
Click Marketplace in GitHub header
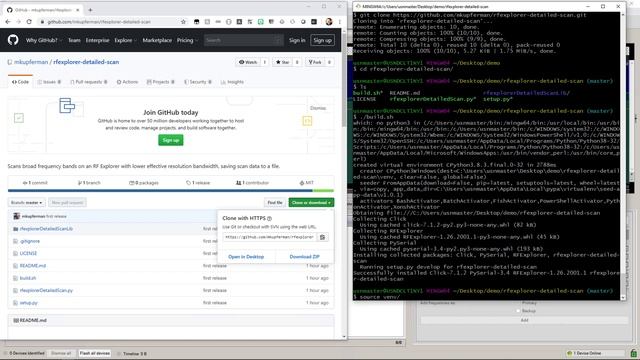[157, 40]
